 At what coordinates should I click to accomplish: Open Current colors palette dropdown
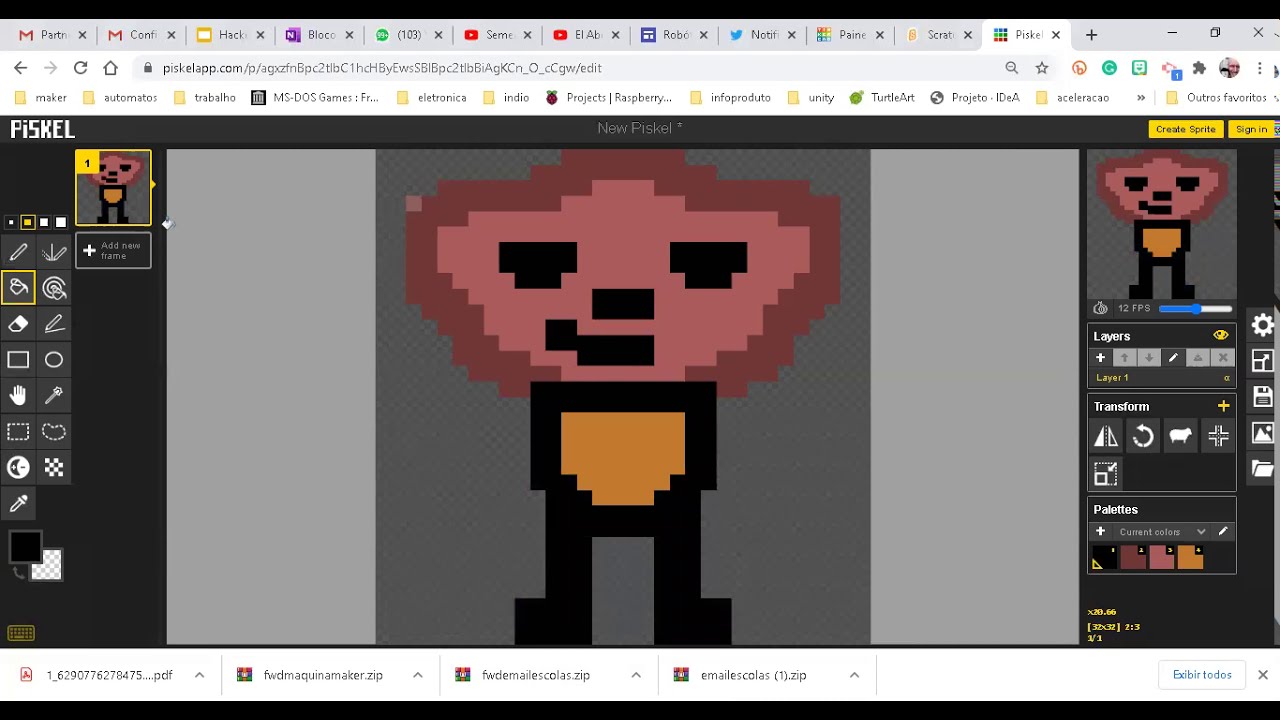coord(1161,532)
